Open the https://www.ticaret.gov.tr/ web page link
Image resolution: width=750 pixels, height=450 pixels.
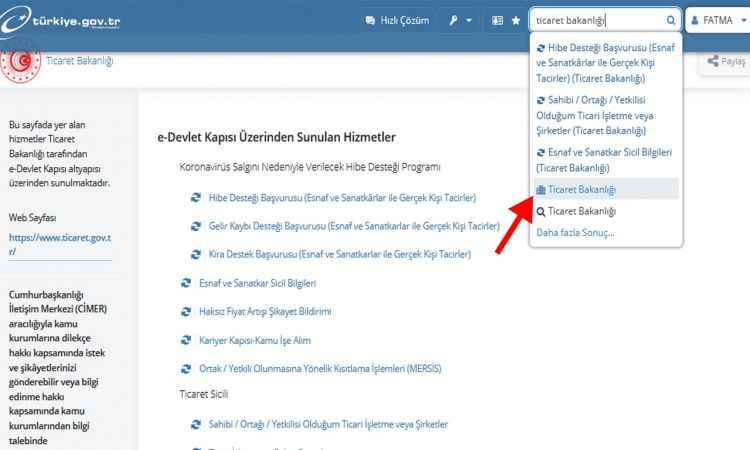[60, 244]
